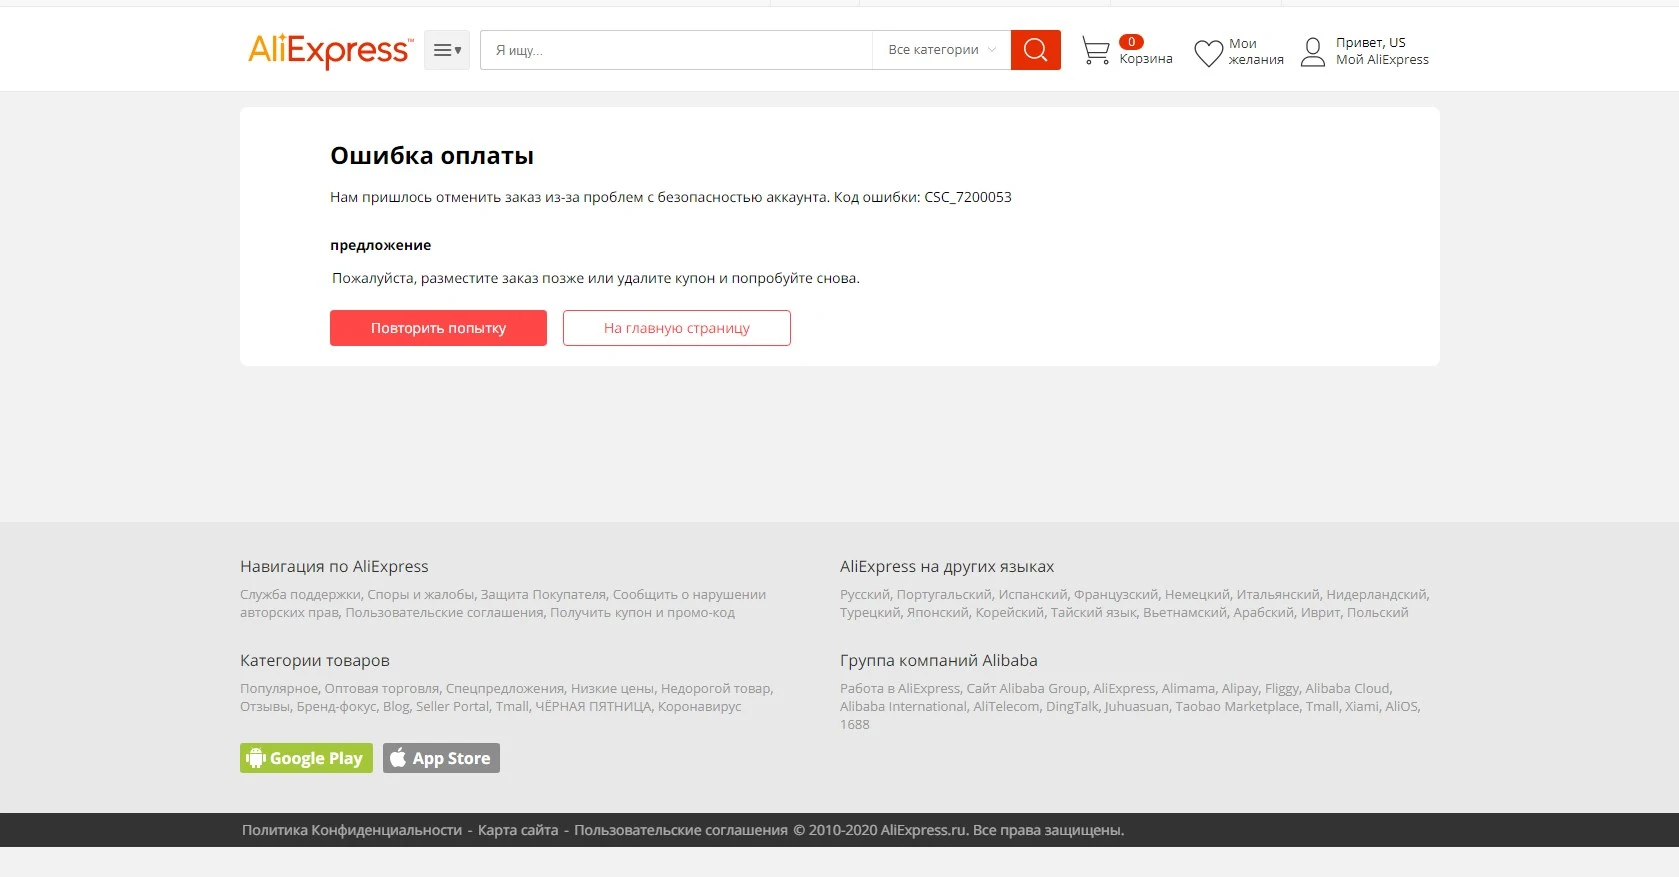Open 'Taobao Marketplace' link
This screenshot has height=877, width=1679.
click(x=1237, y=707)
